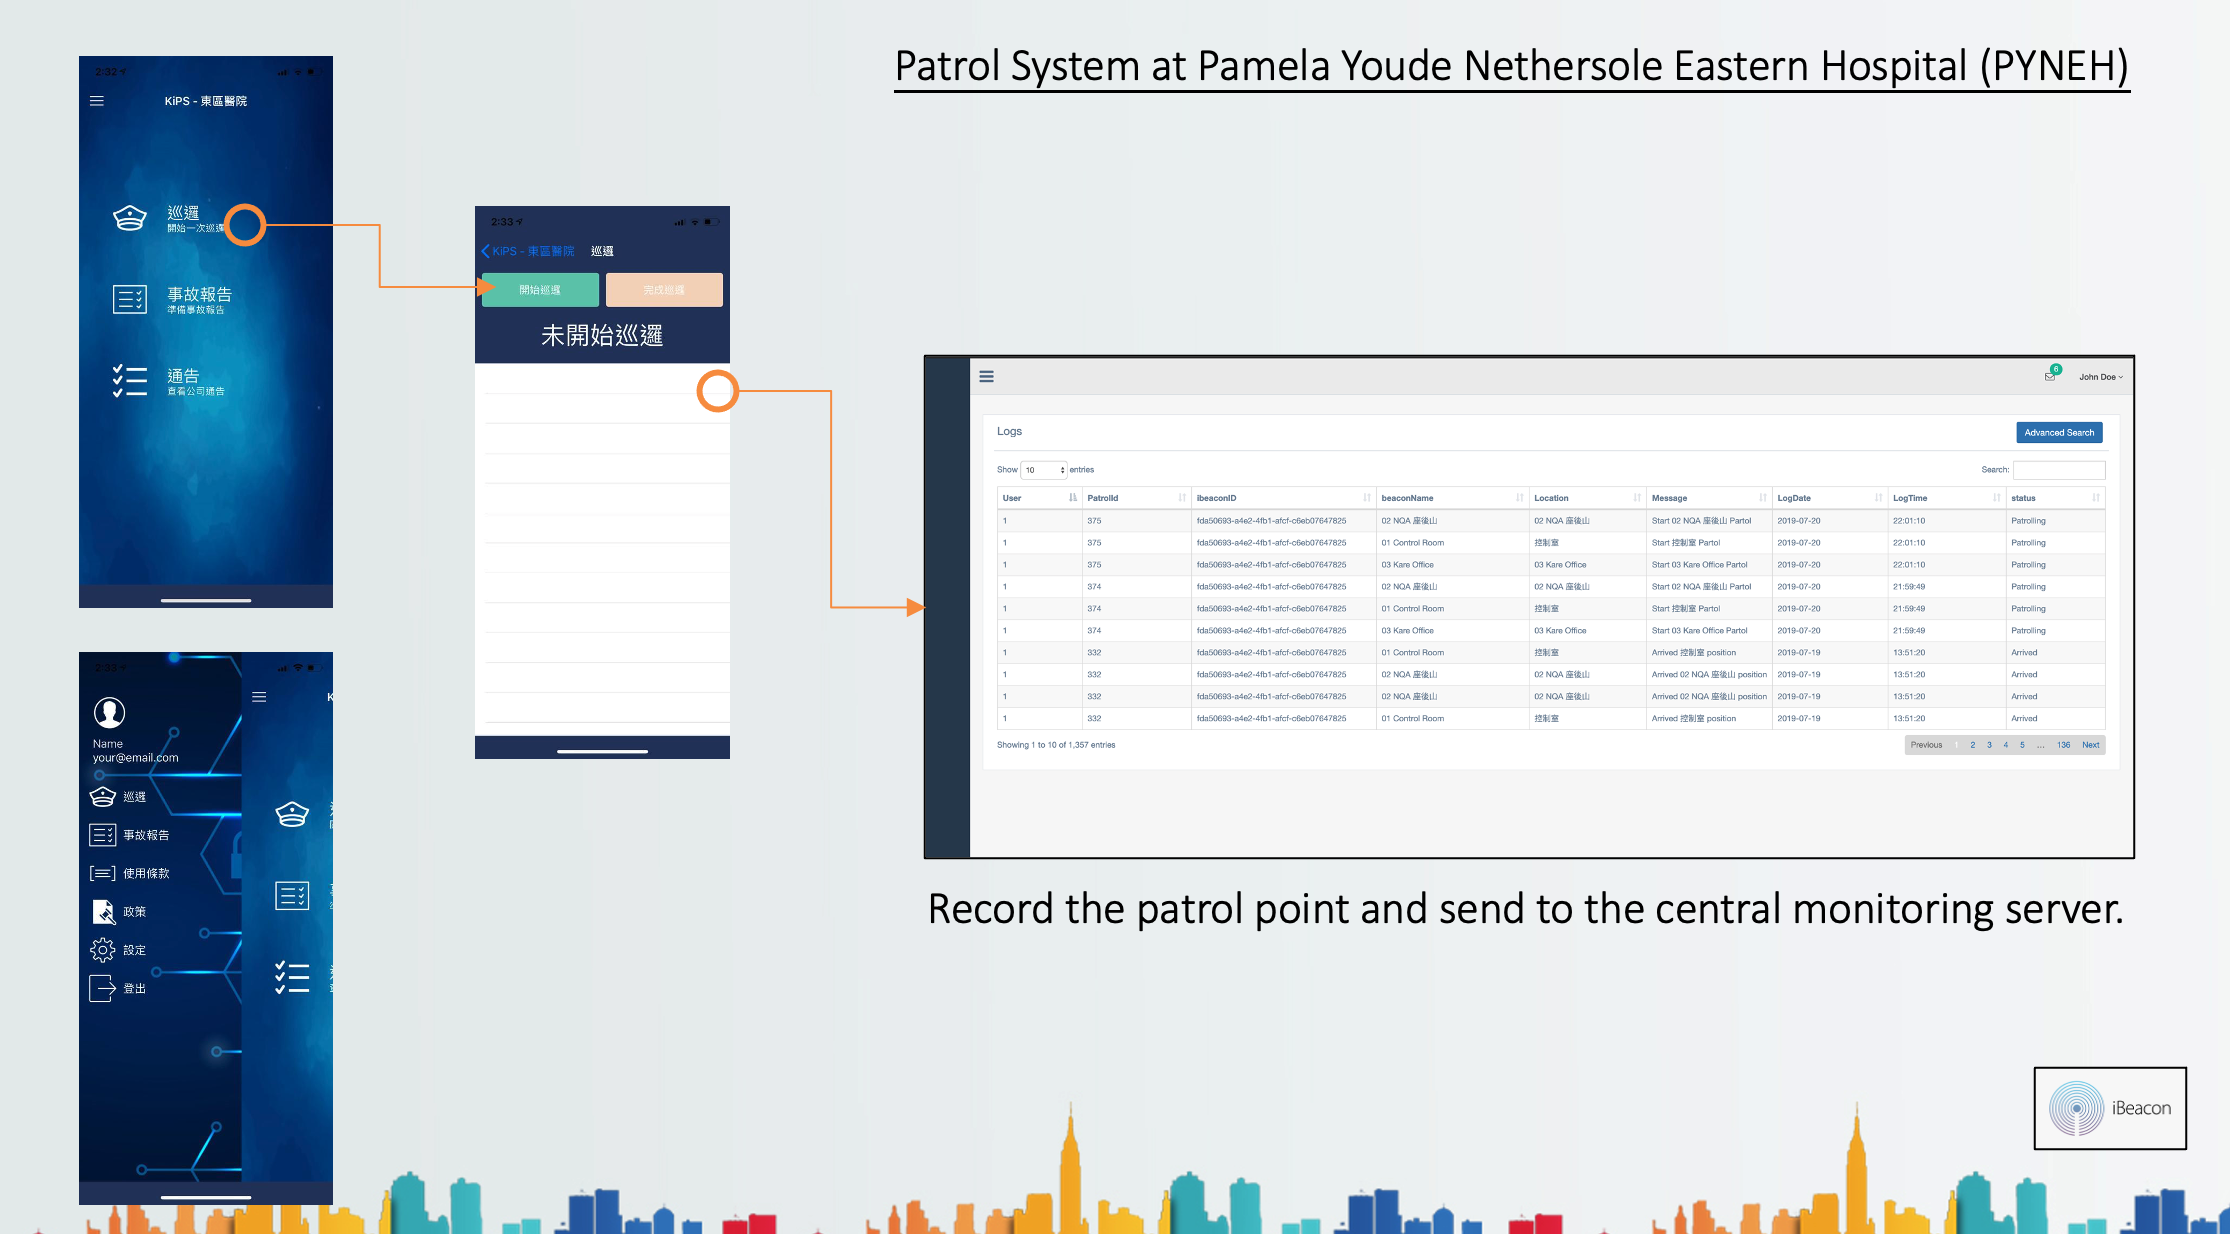The height and width of the screenshot is (1234, 2230).
Task: Tap 使用條款 terms icon in side drawer
Action: (x=103, y=873)
